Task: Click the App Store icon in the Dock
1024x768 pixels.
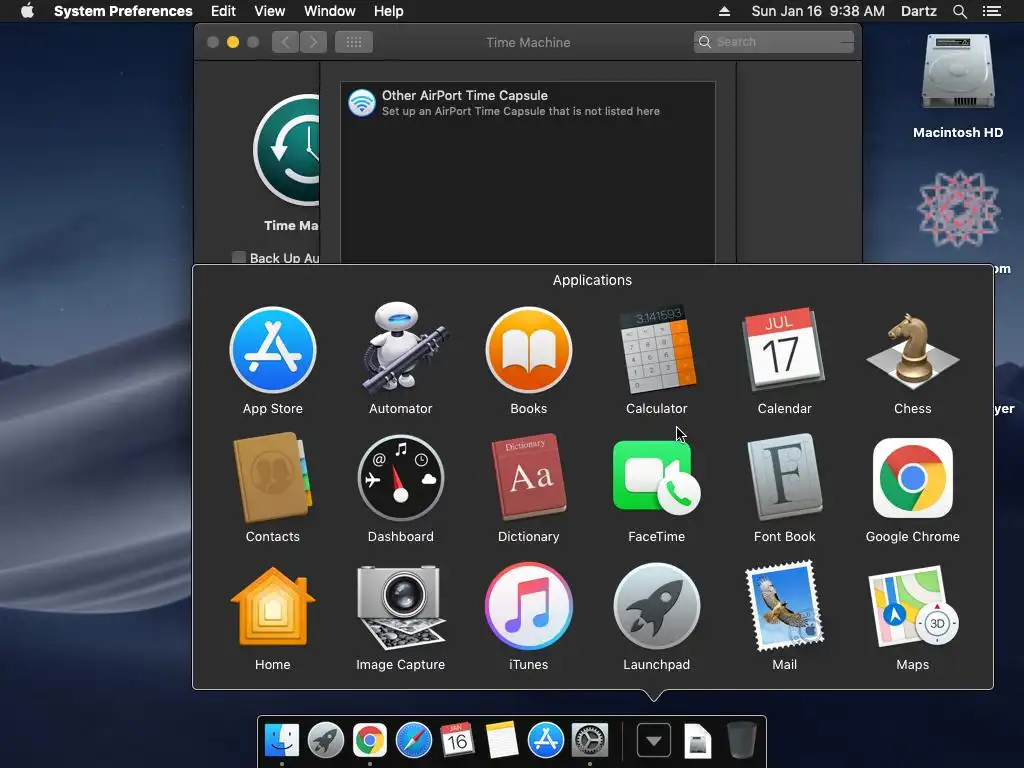Action: tap(545, 741)
